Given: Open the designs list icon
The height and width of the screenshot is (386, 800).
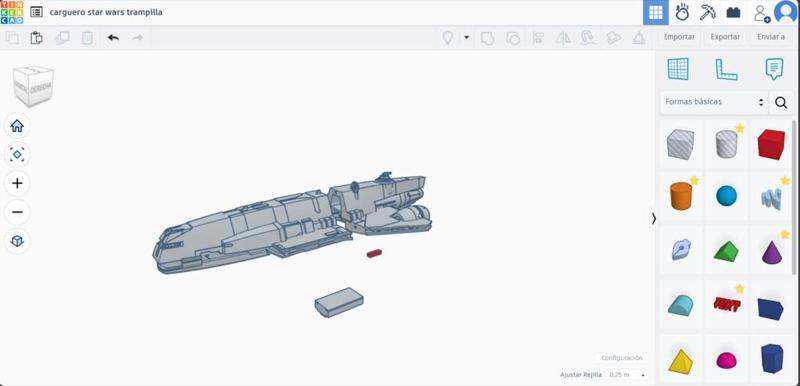Looking at the screenshot, I should (36, 12).
